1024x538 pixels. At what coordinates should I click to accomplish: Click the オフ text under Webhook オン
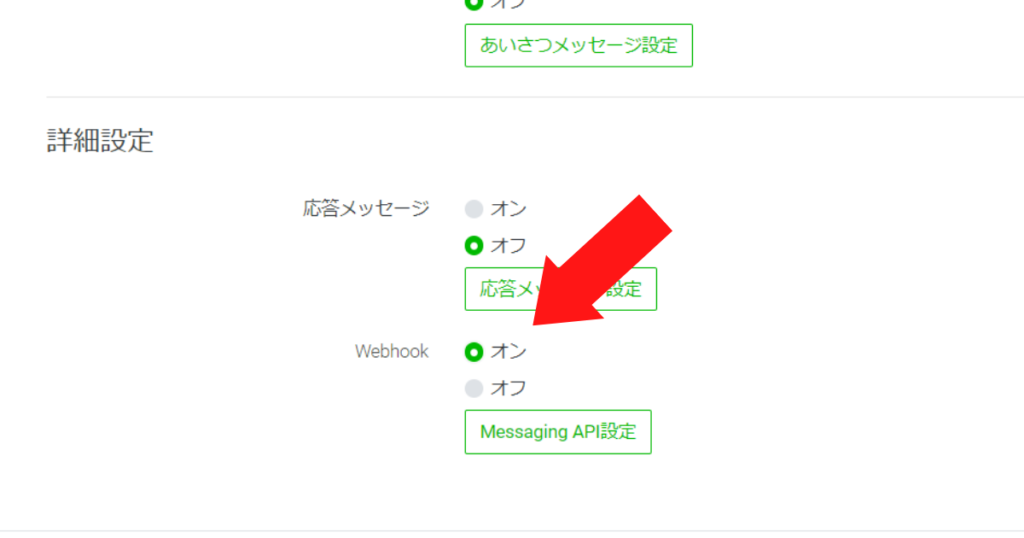point(509,388)
